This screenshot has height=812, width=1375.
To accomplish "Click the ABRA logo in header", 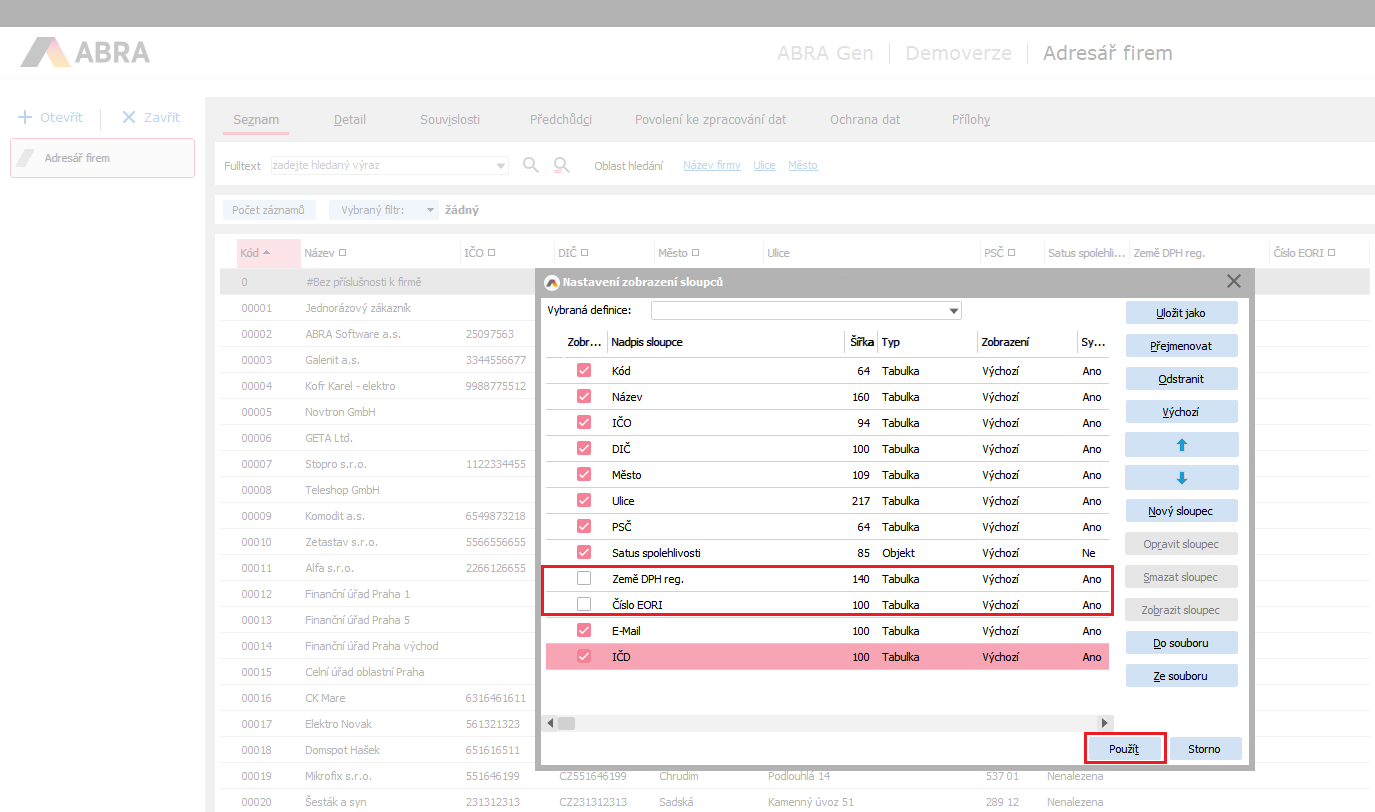I will (86, 53).
